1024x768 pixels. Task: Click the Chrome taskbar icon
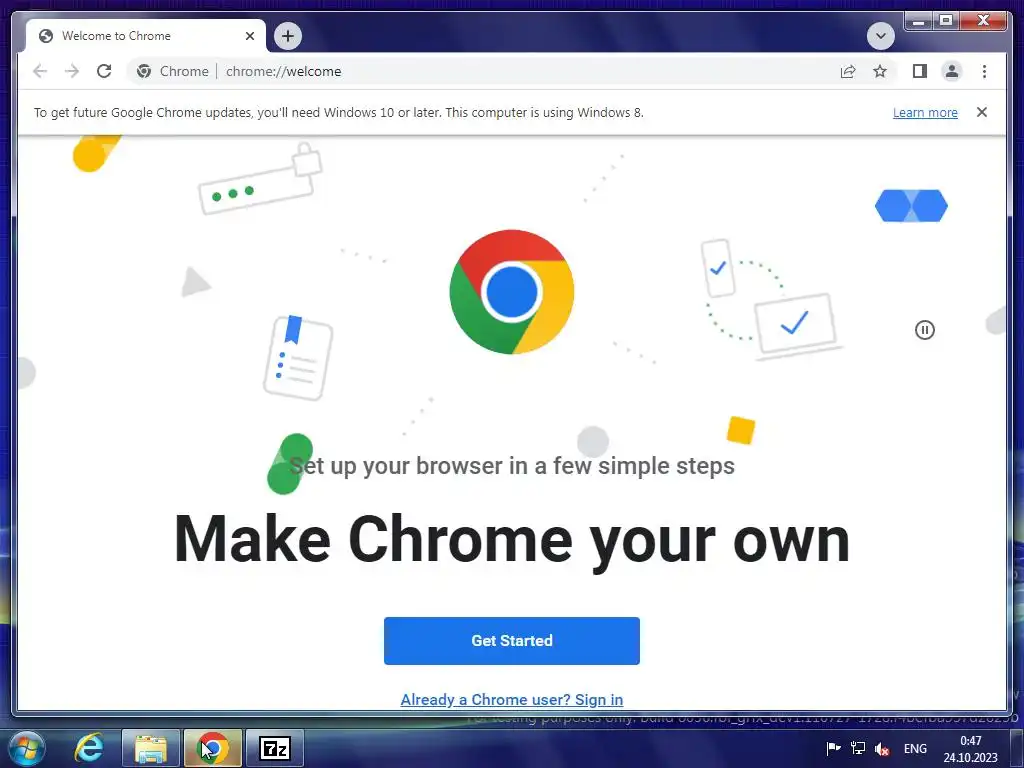point(213,748)
